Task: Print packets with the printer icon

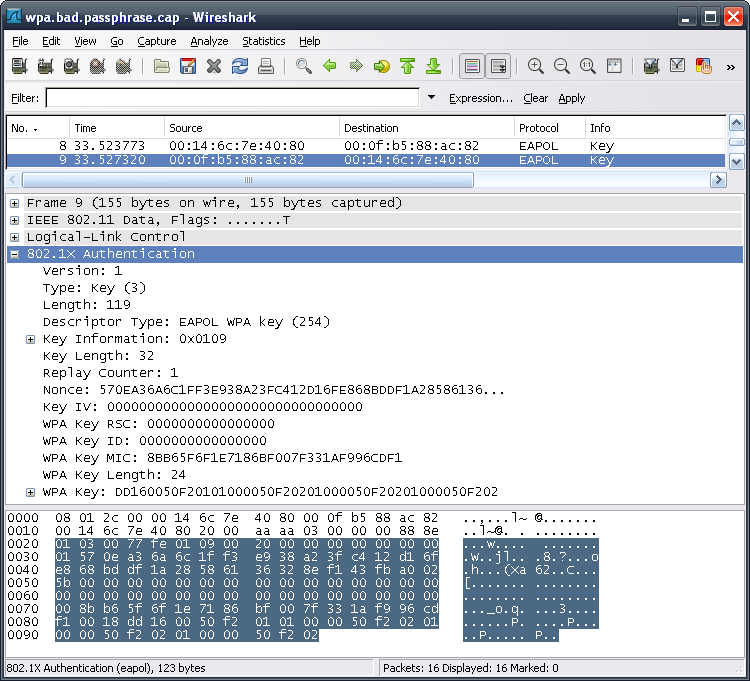Action: click(x=266, y=67)
